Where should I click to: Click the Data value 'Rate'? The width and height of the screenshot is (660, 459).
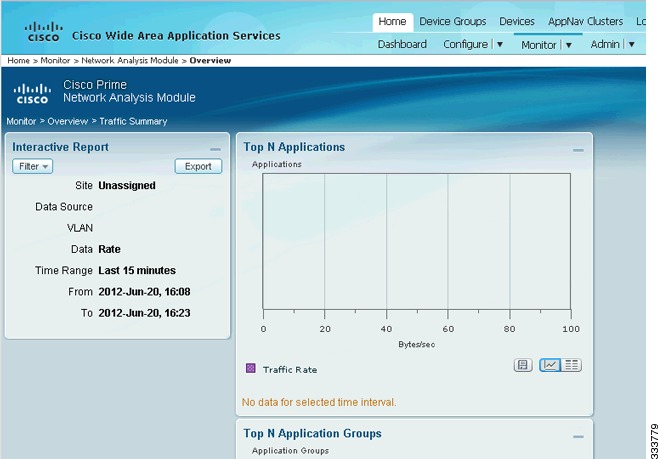pyautogui.click(x=109, y=249)
